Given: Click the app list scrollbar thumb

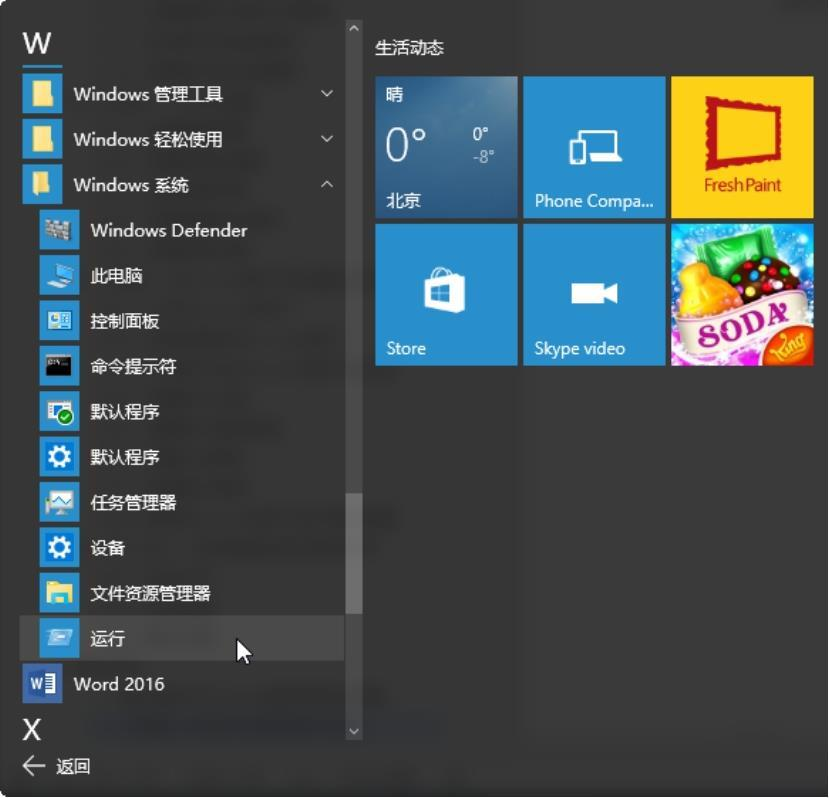Looking at the screenshot, I should coord(354,554).
